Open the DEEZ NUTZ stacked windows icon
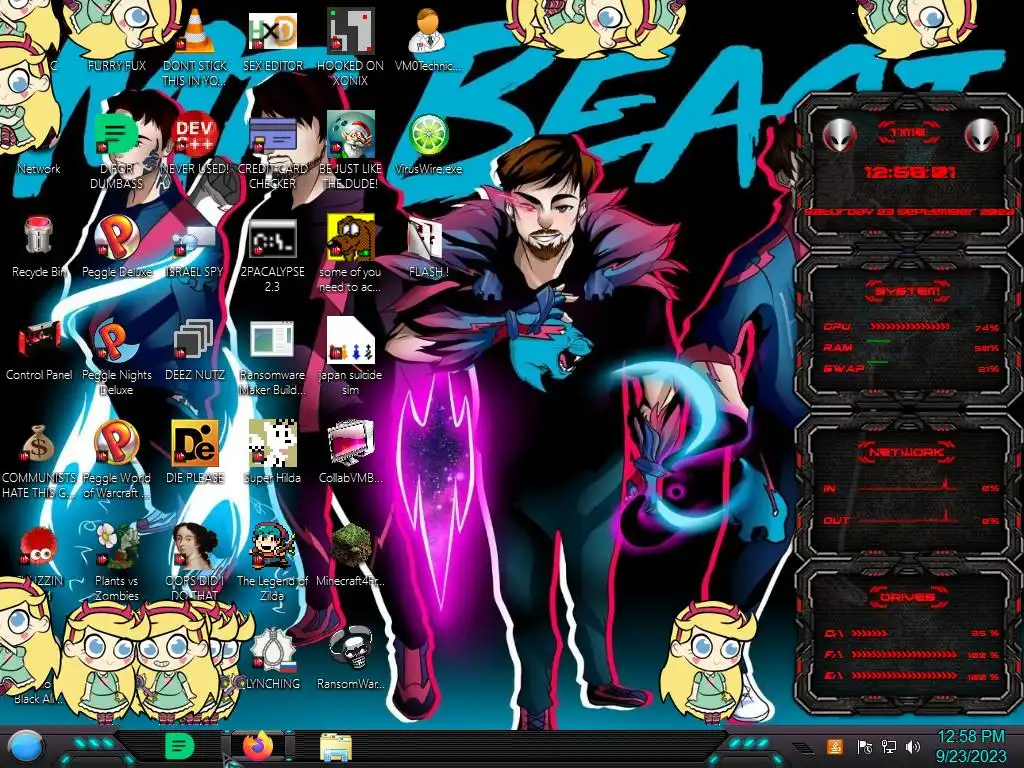The height and width of the screenshot is (768, 1024). click(195, 340)
